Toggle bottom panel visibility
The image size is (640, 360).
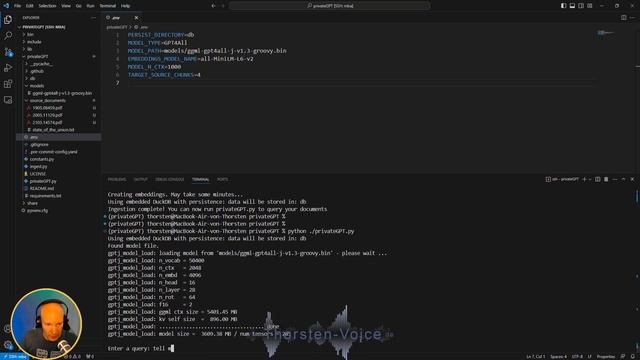pyautogui.click(x=572, y=6)
